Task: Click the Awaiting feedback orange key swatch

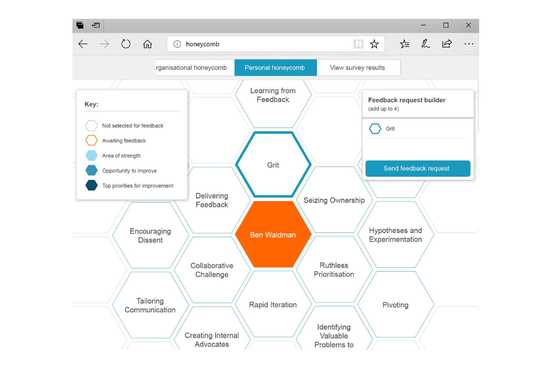Action: pos(91,141)
